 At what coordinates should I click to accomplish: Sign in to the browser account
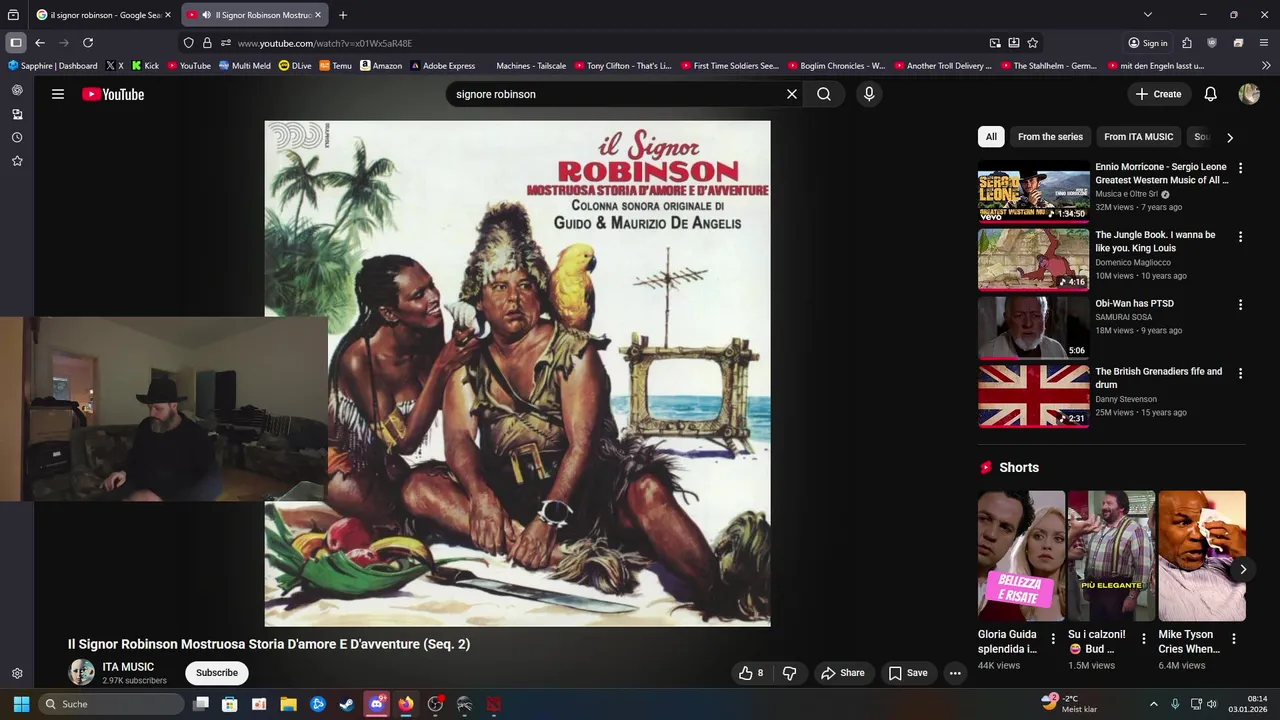[1148, 43]
